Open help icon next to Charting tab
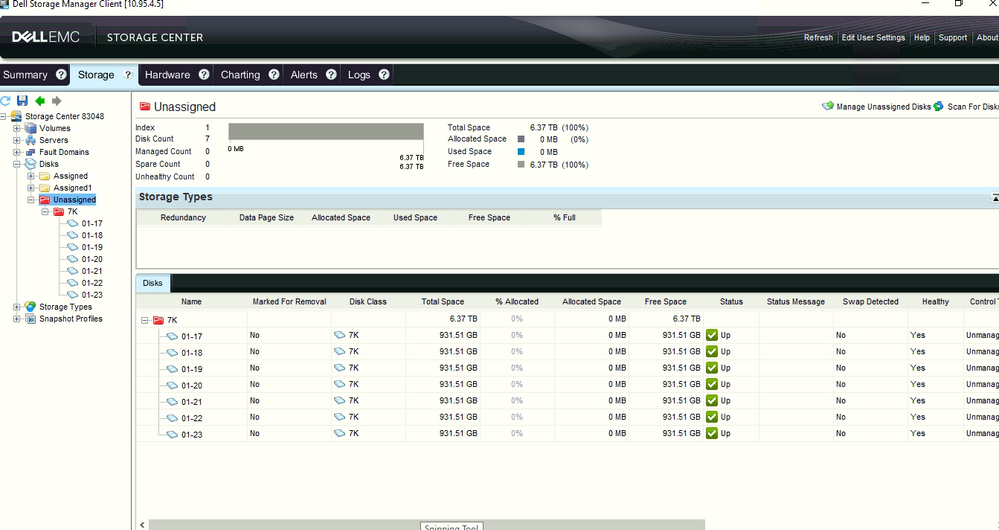The image size is (999, 530). [x=274, y=75]
